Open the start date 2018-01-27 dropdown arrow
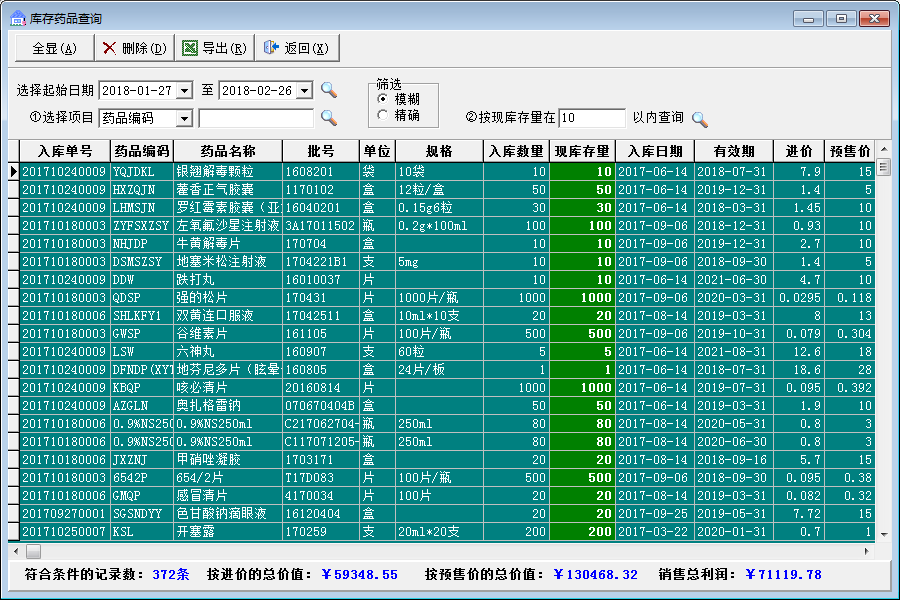 [x=184, y=91]
